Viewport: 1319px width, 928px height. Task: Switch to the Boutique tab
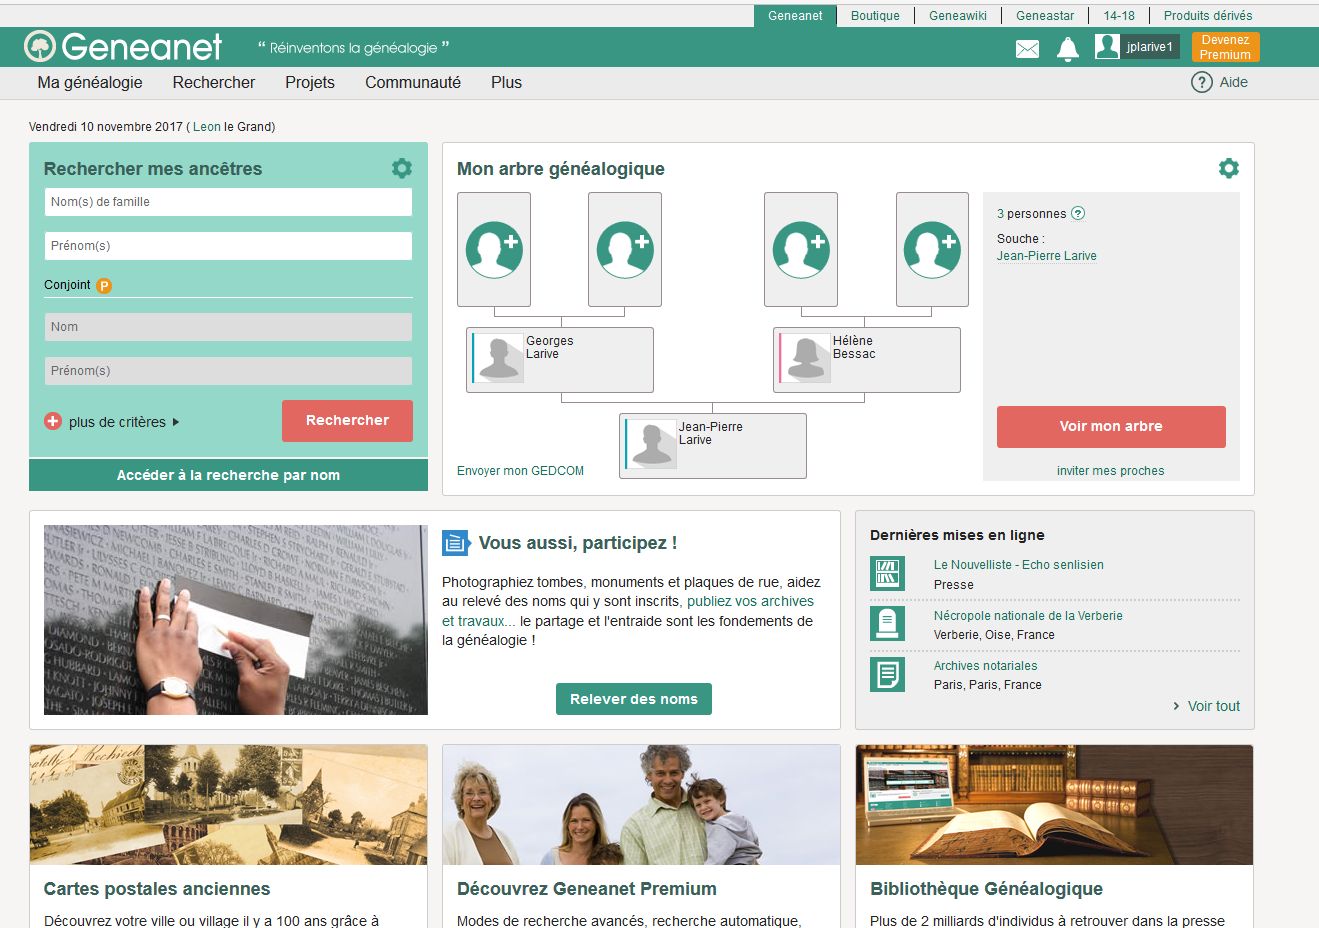[875, 15]
